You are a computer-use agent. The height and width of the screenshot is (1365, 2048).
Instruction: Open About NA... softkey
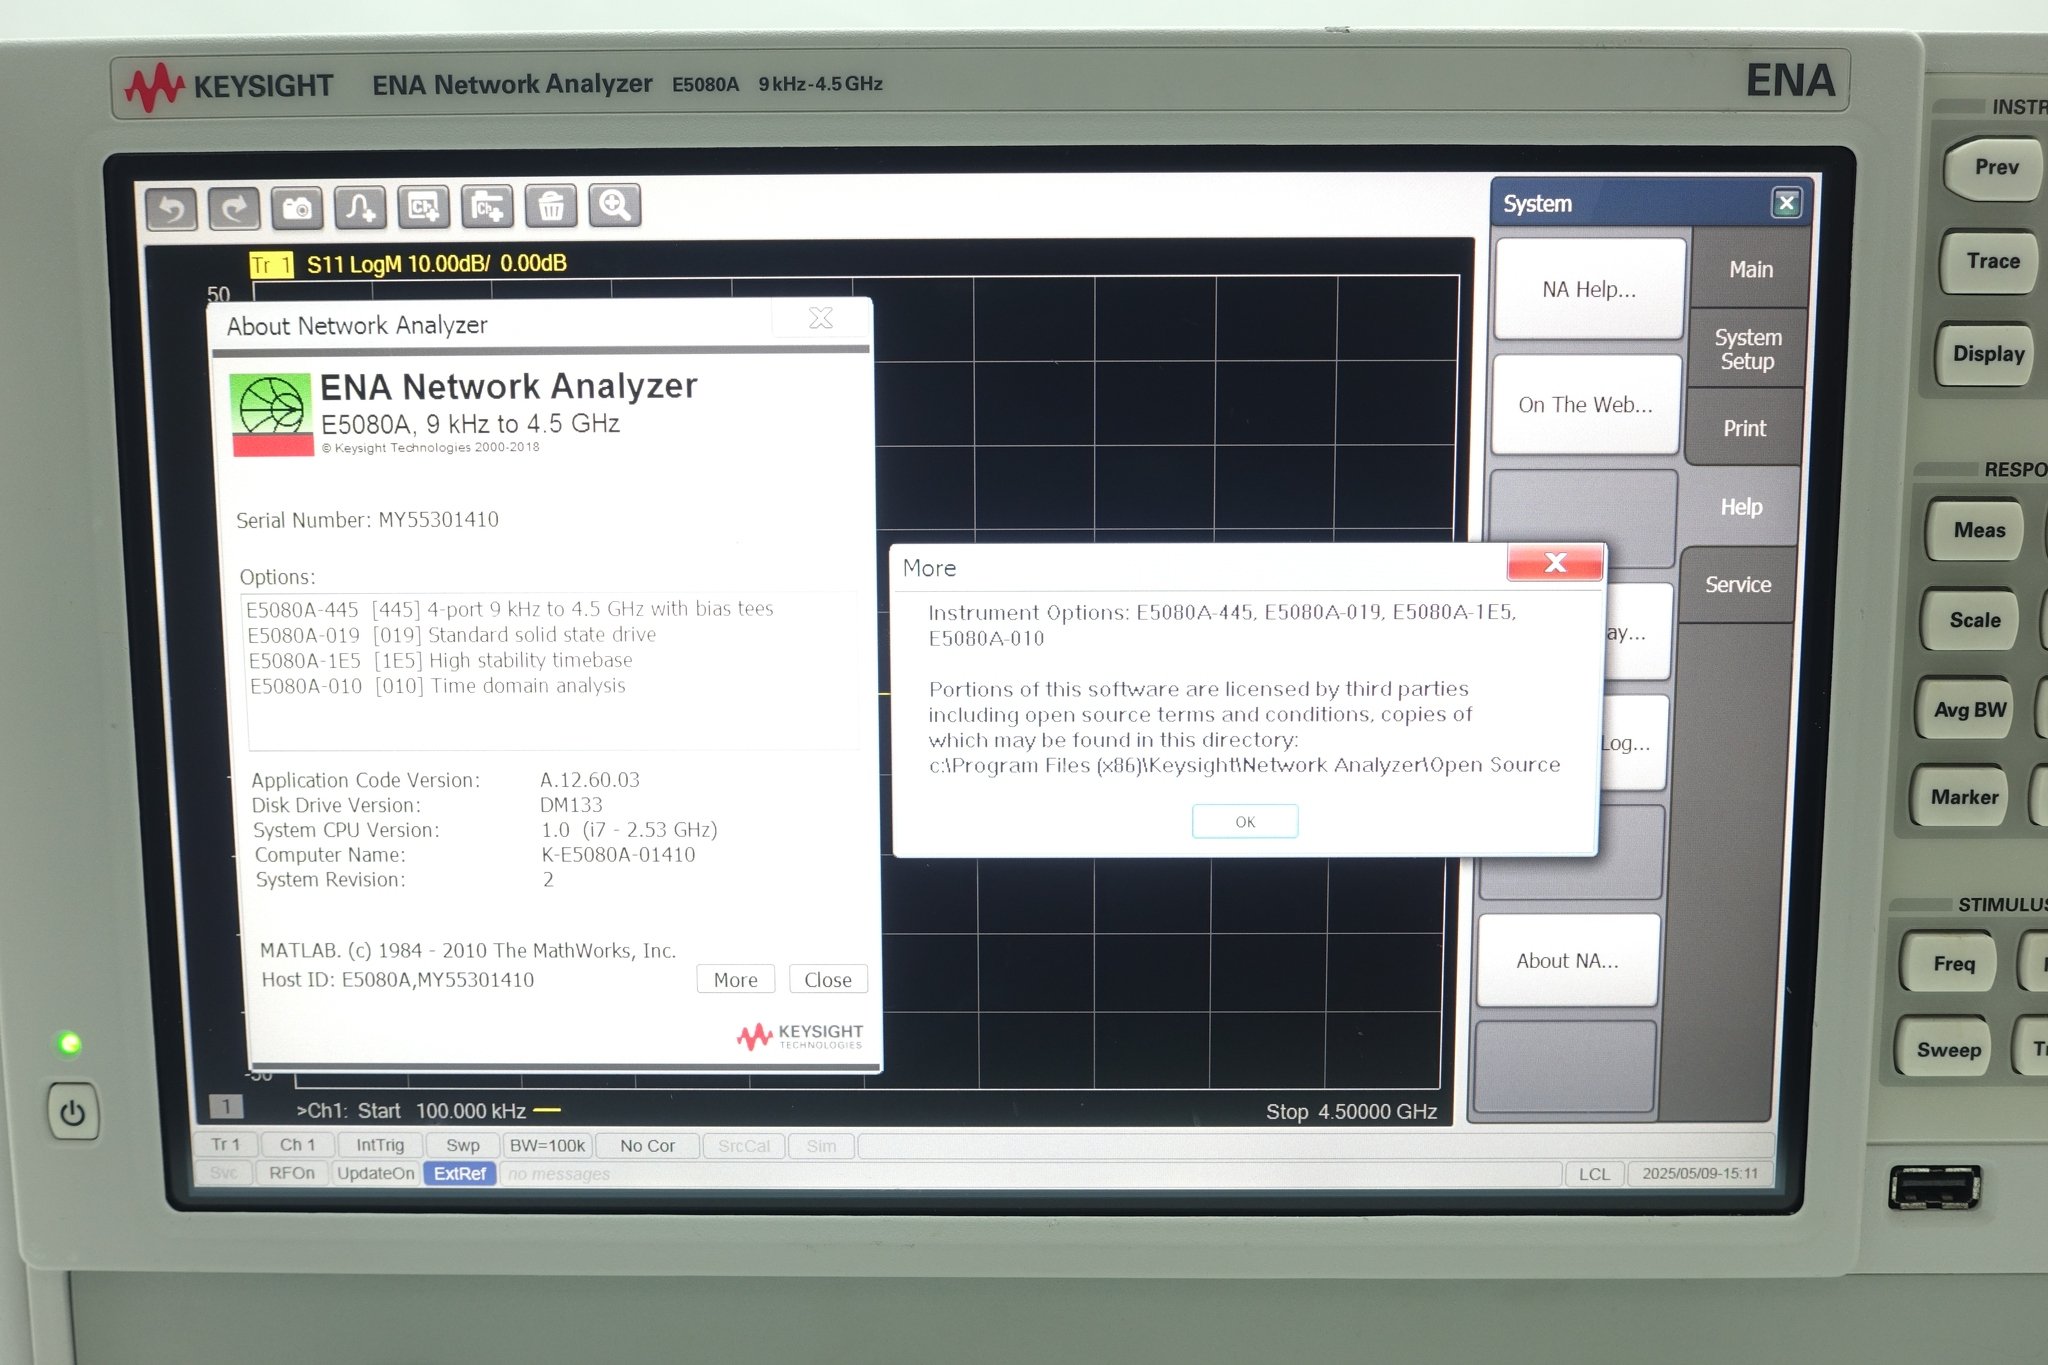point(1567,961)
